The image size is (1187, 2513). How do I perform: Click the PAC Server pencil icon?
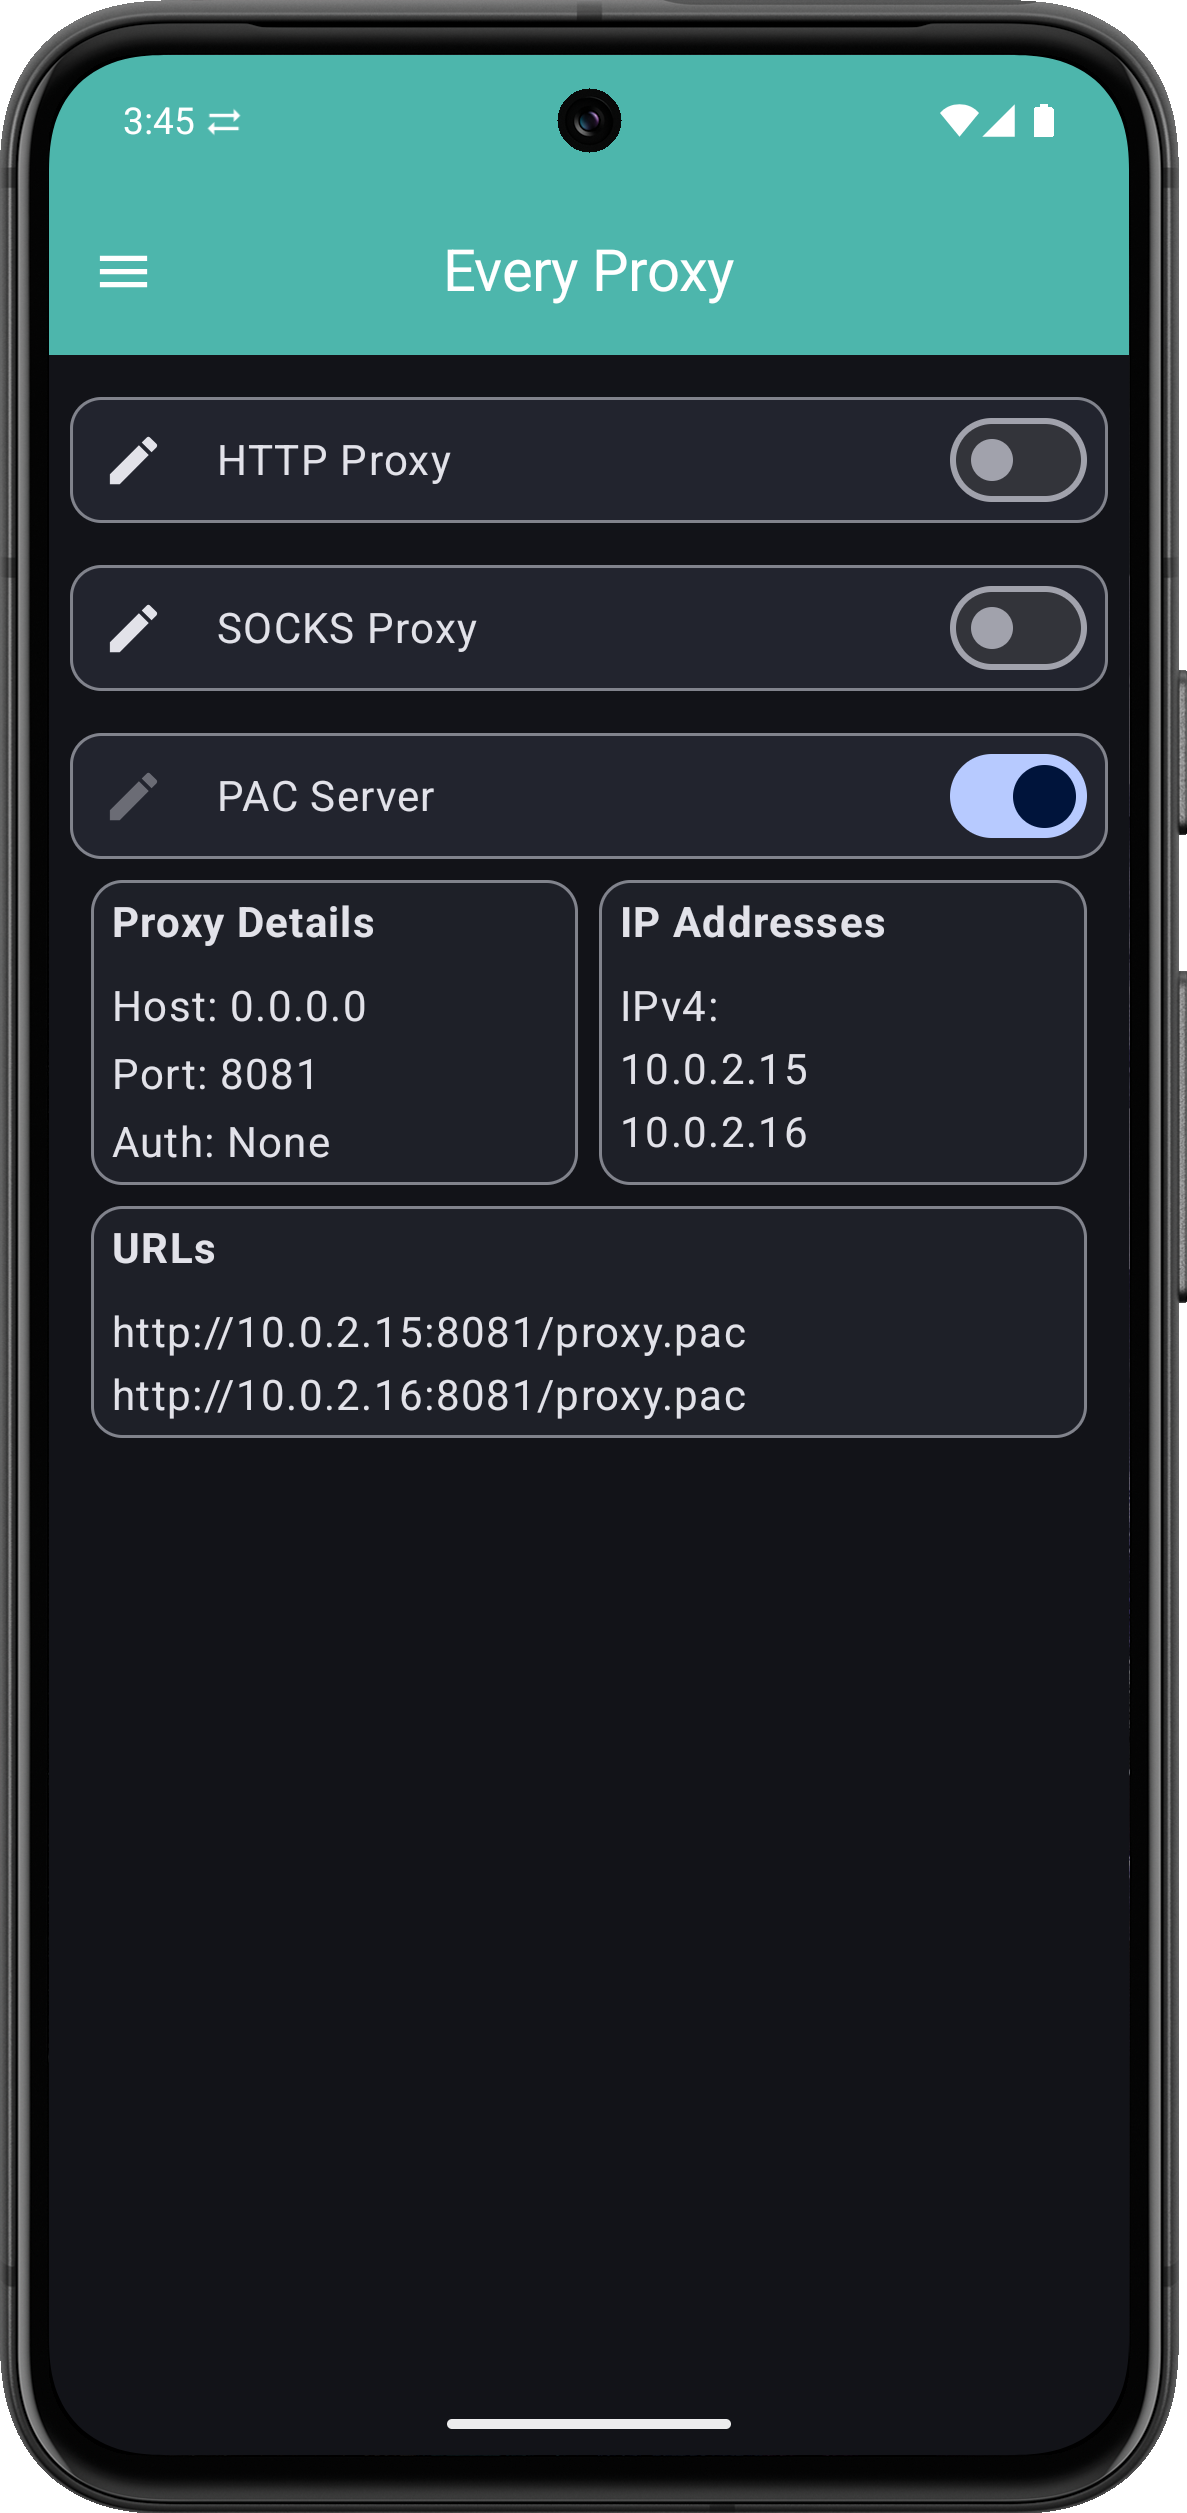coord(133,797)
